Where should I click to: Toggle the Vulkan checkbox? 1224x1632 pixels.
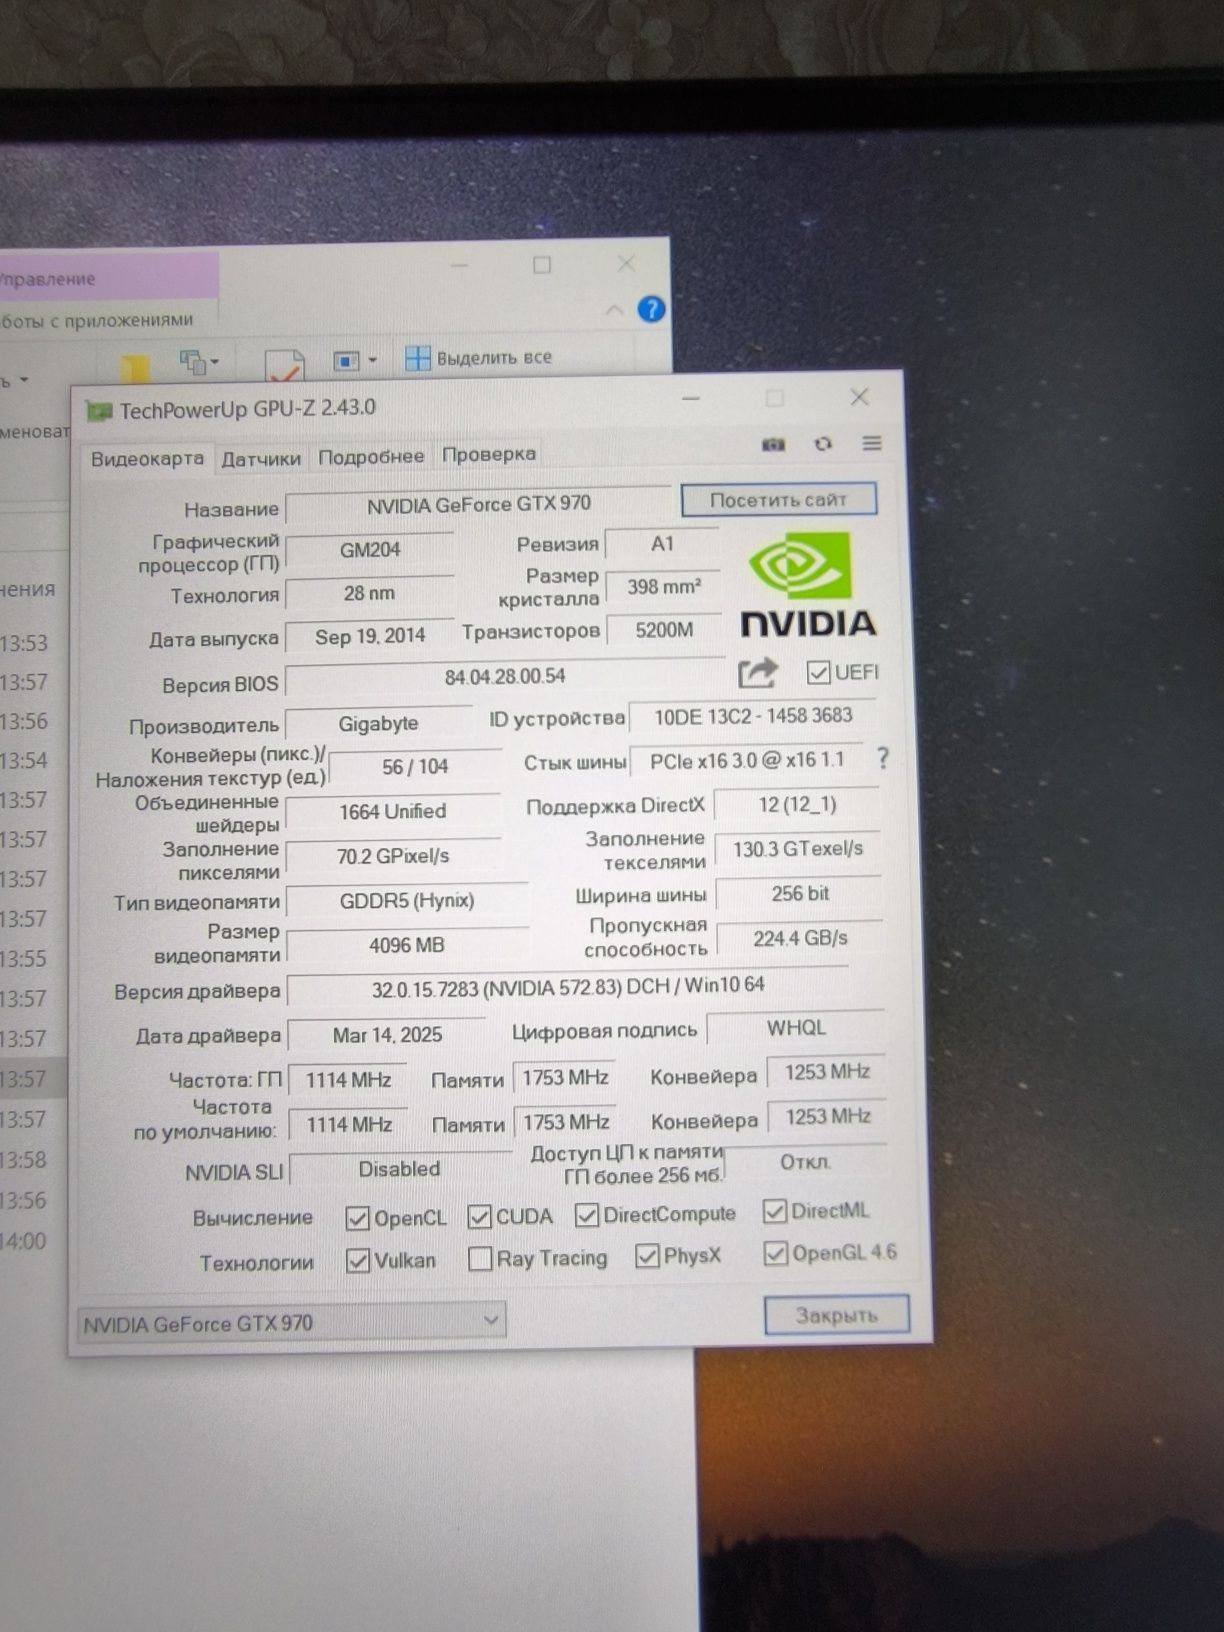coord(357,1261)
